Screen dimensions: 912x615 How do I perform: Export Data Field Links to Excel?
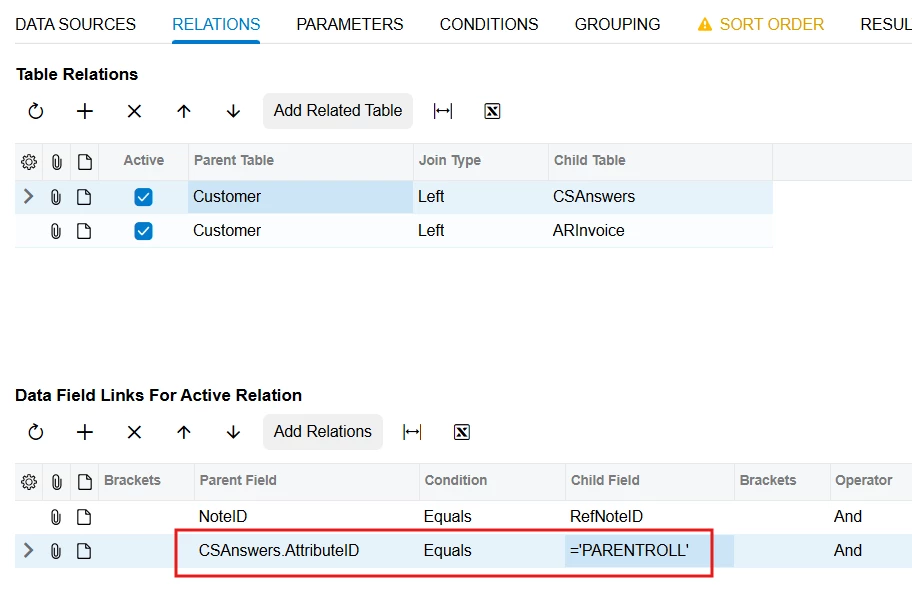[x=462, y=432]
